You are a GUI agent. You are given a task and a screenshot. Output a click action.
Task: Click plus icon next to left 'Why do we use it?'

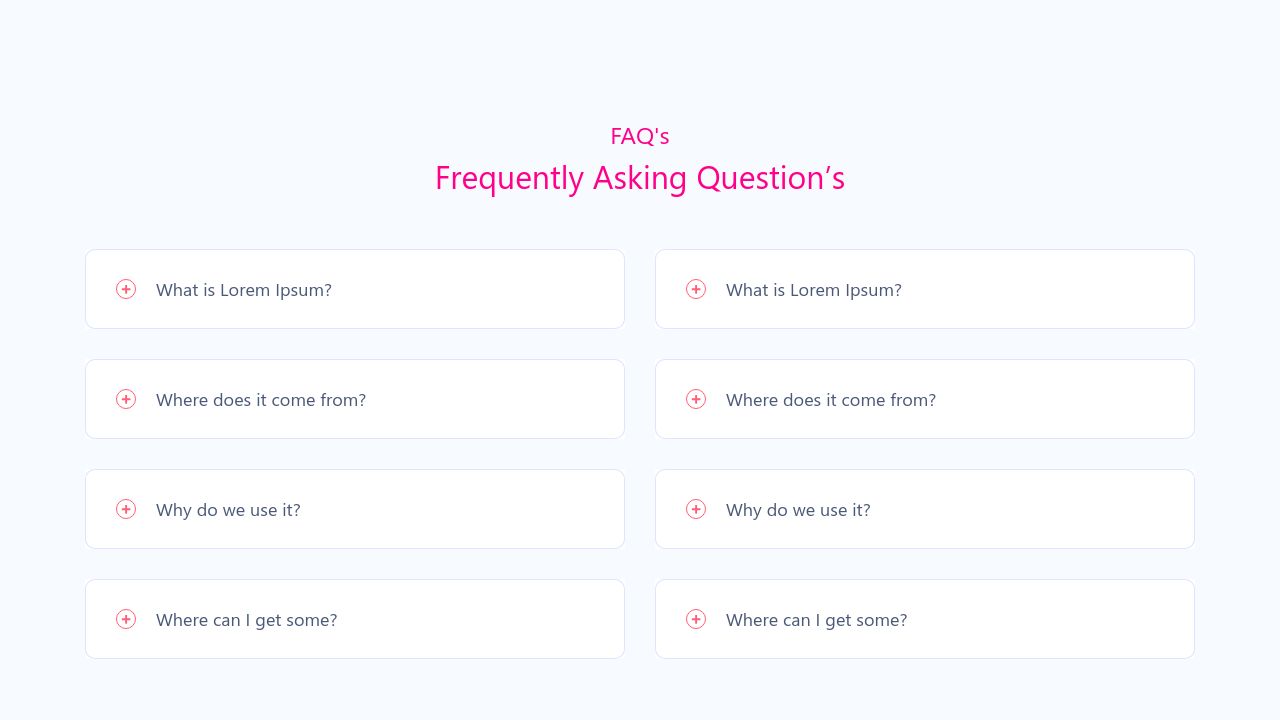(126, 509)
